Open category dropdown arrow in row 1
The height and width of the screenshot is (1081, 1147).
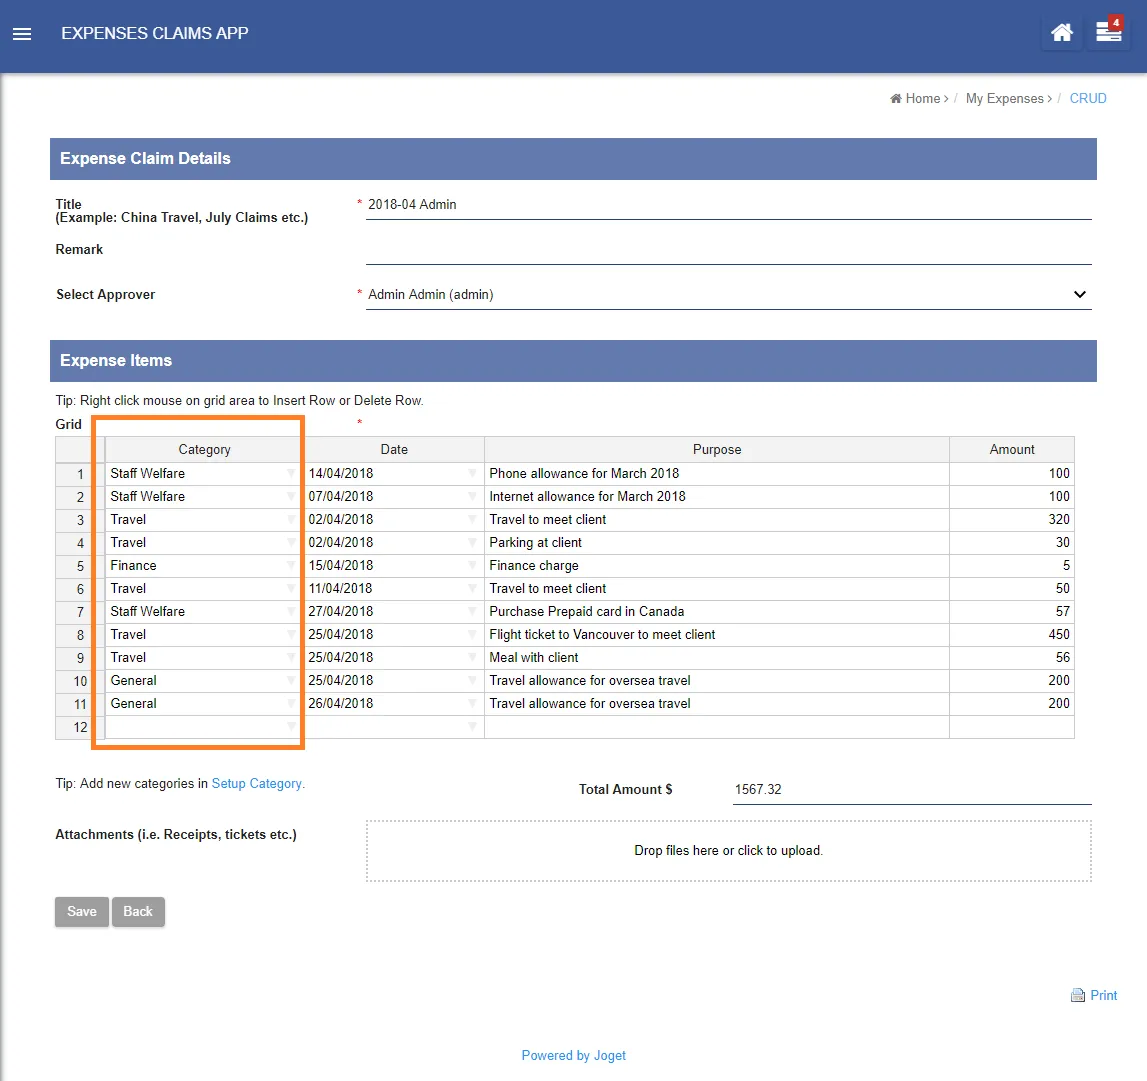tap(291, 474)
